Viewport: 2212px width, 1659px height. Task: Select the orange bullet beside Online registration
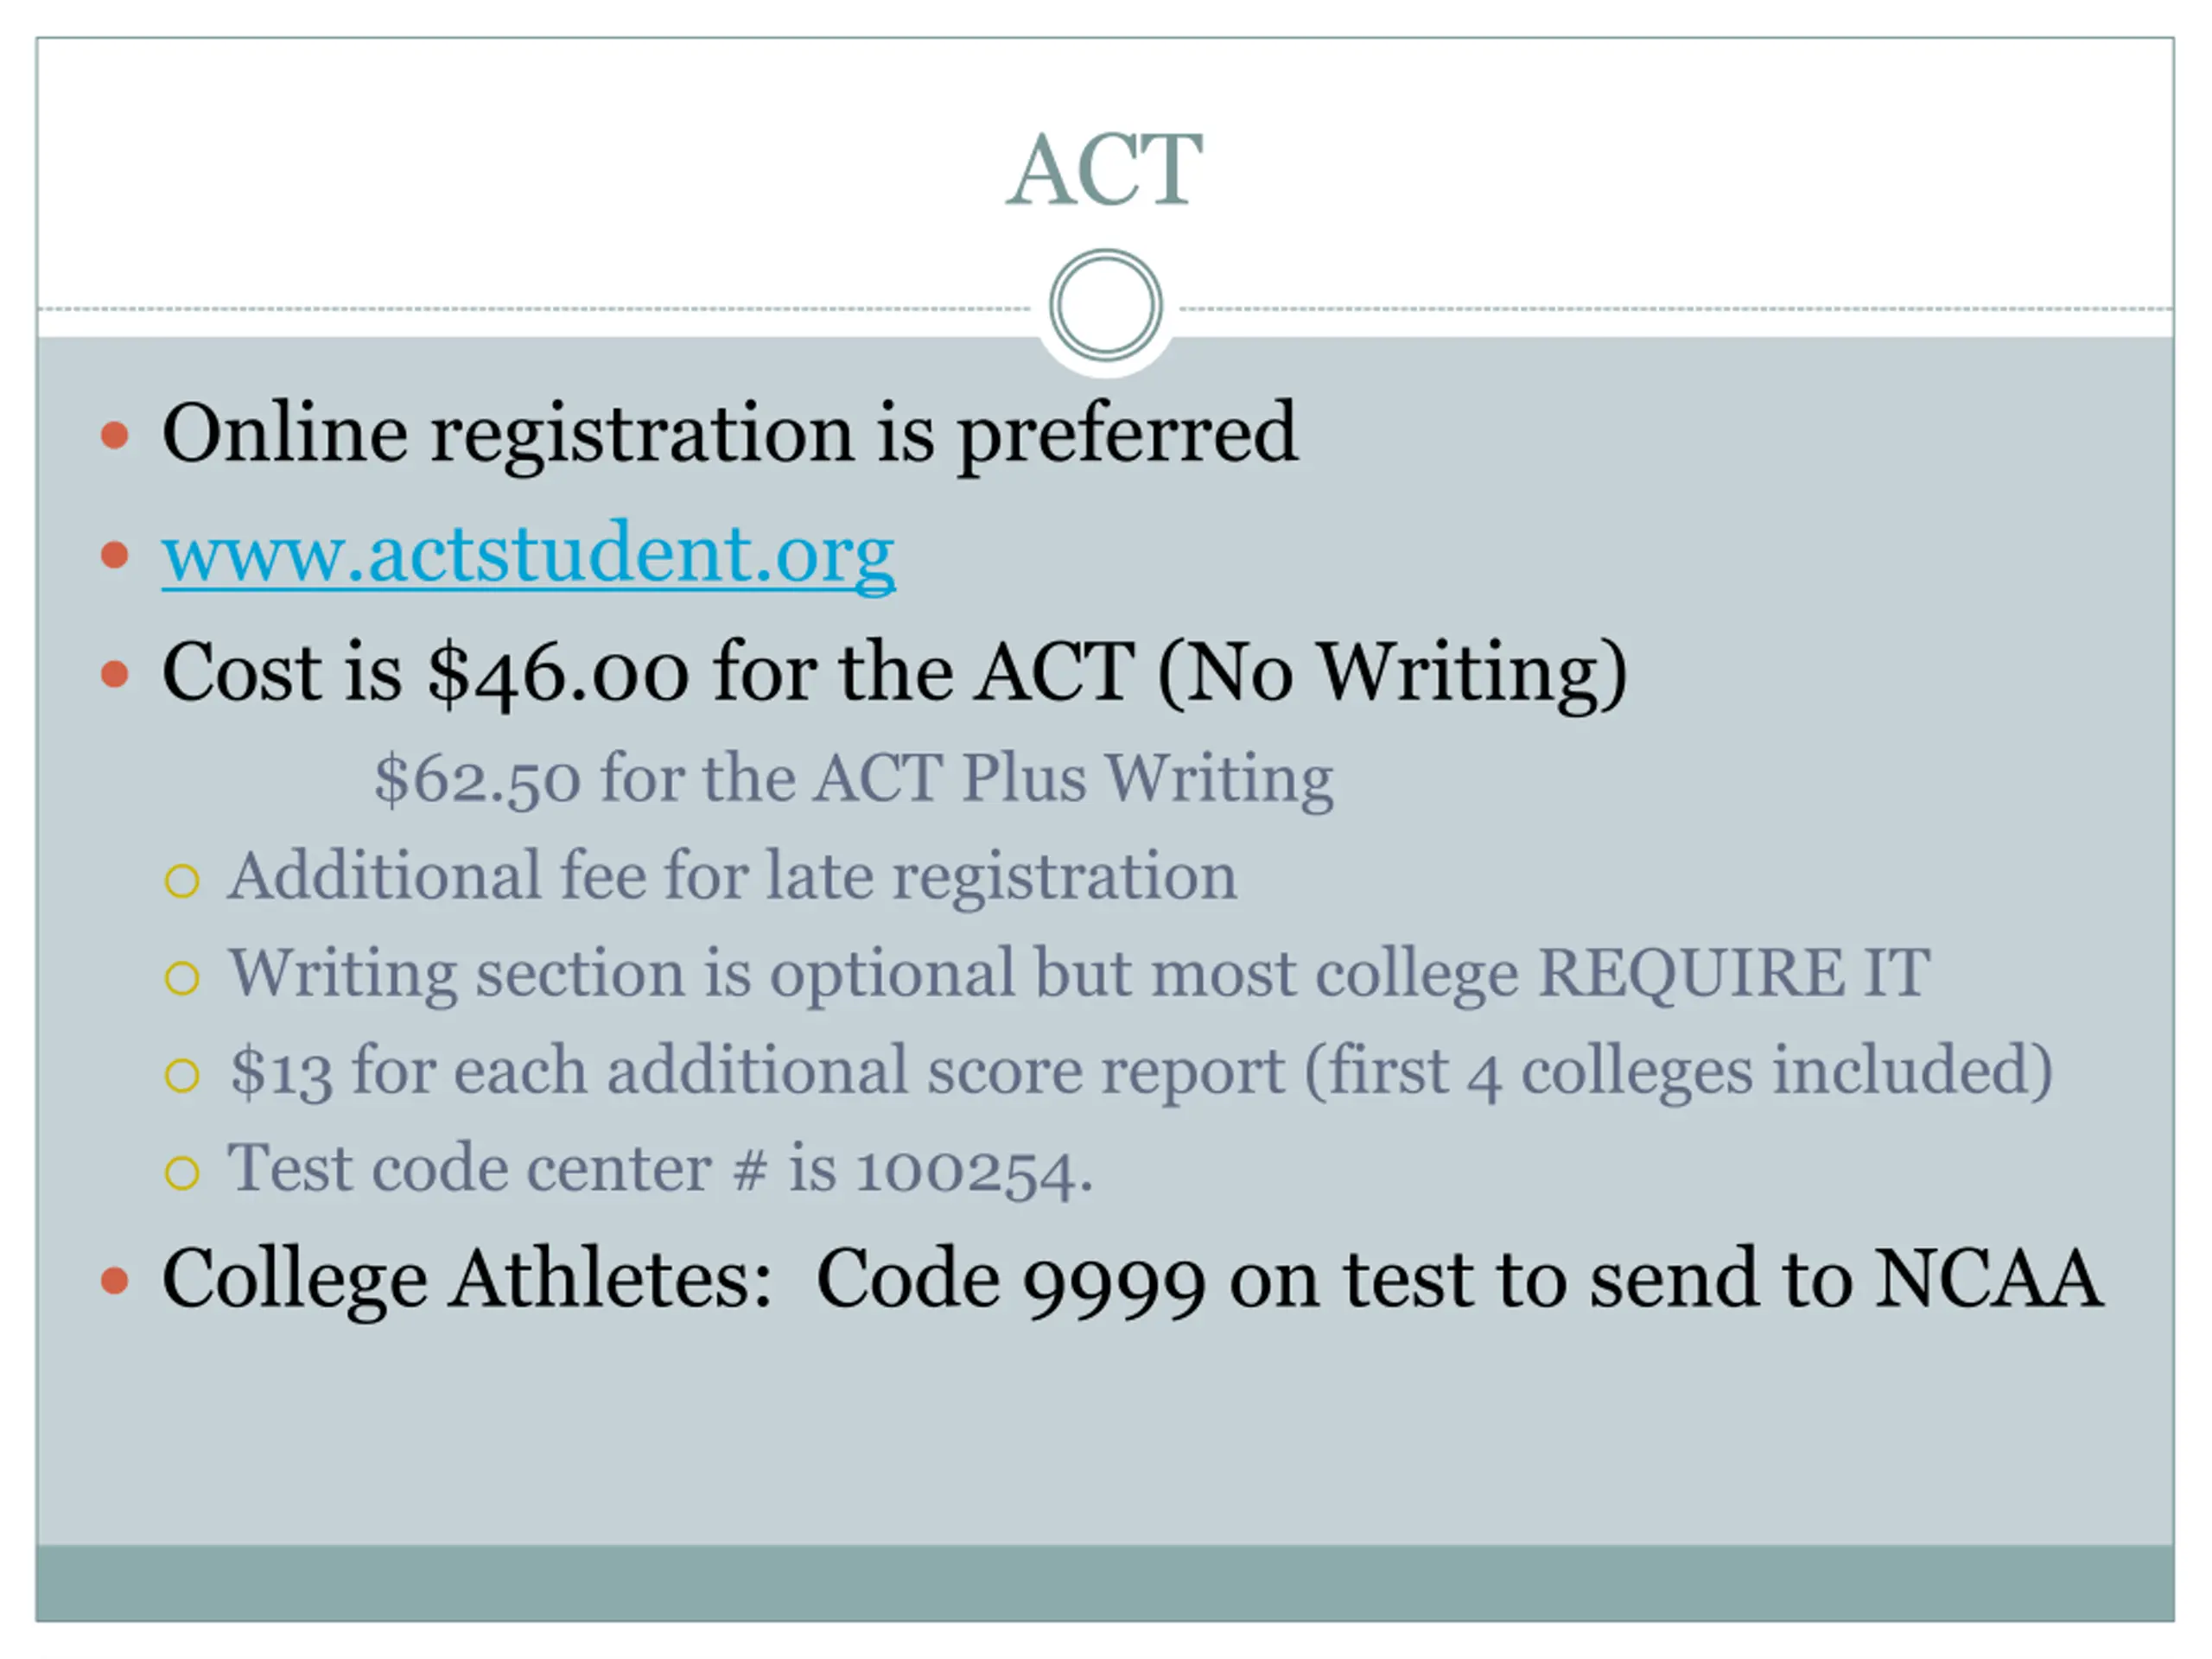[115, 435]
